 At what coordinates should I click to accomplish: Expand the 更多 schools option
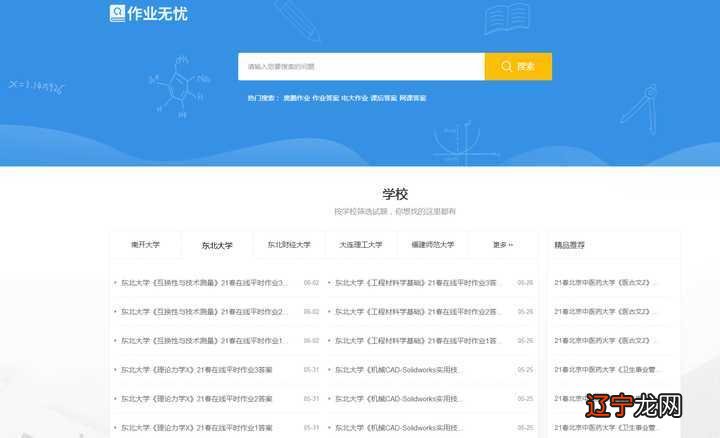point(503,245)
